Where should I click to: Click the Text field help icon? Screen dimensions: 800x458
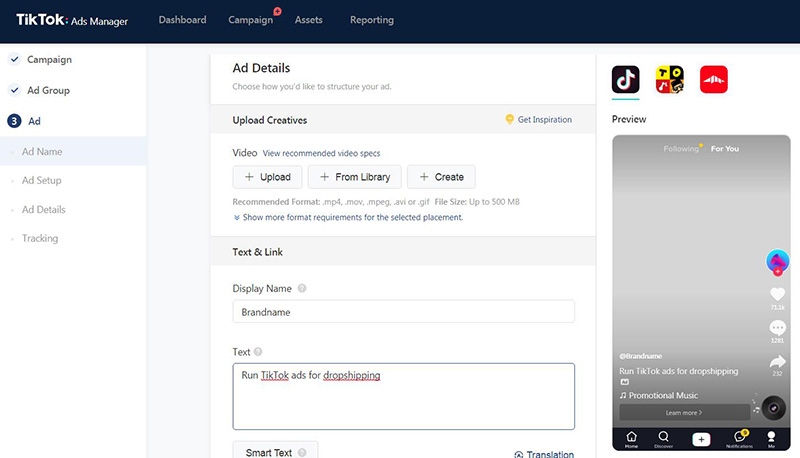tap(258, 351)
